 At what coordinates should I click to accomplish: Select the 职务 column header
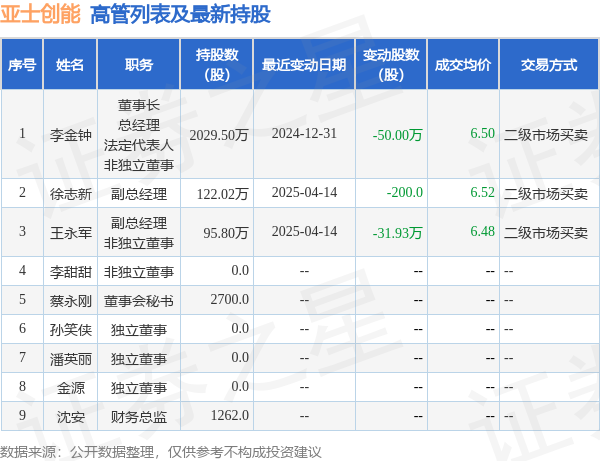point(139,65)
